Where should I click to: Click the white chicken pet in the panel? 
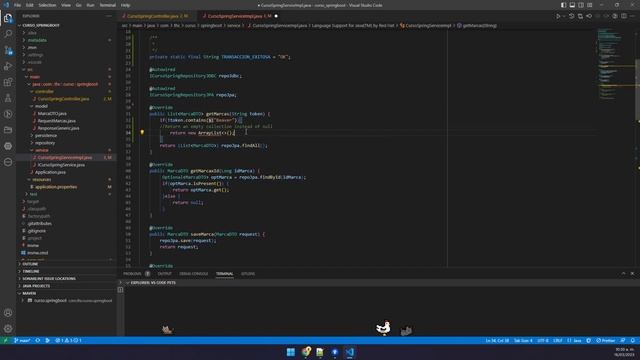pyautogui.click(x=383, y=327)
